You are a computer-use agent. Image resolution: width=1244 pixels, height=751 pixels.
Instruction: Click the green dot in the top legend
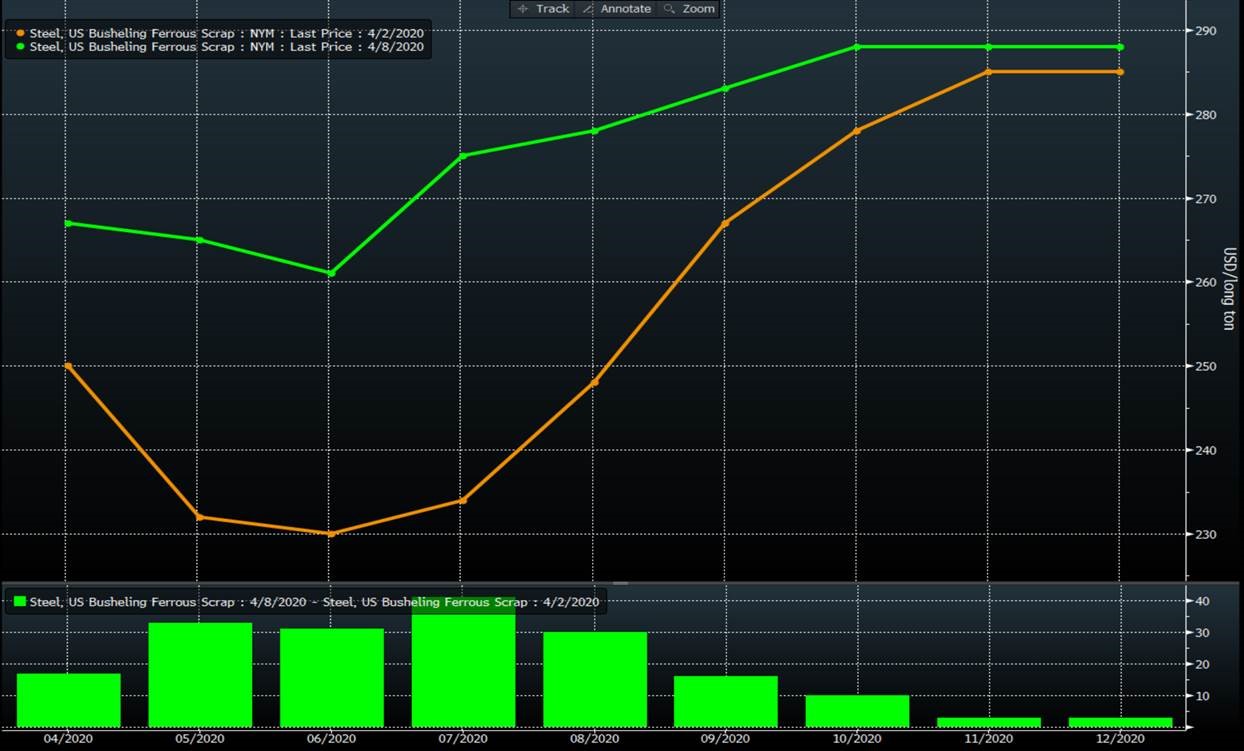pyautogui.click(x=20, y=46)
